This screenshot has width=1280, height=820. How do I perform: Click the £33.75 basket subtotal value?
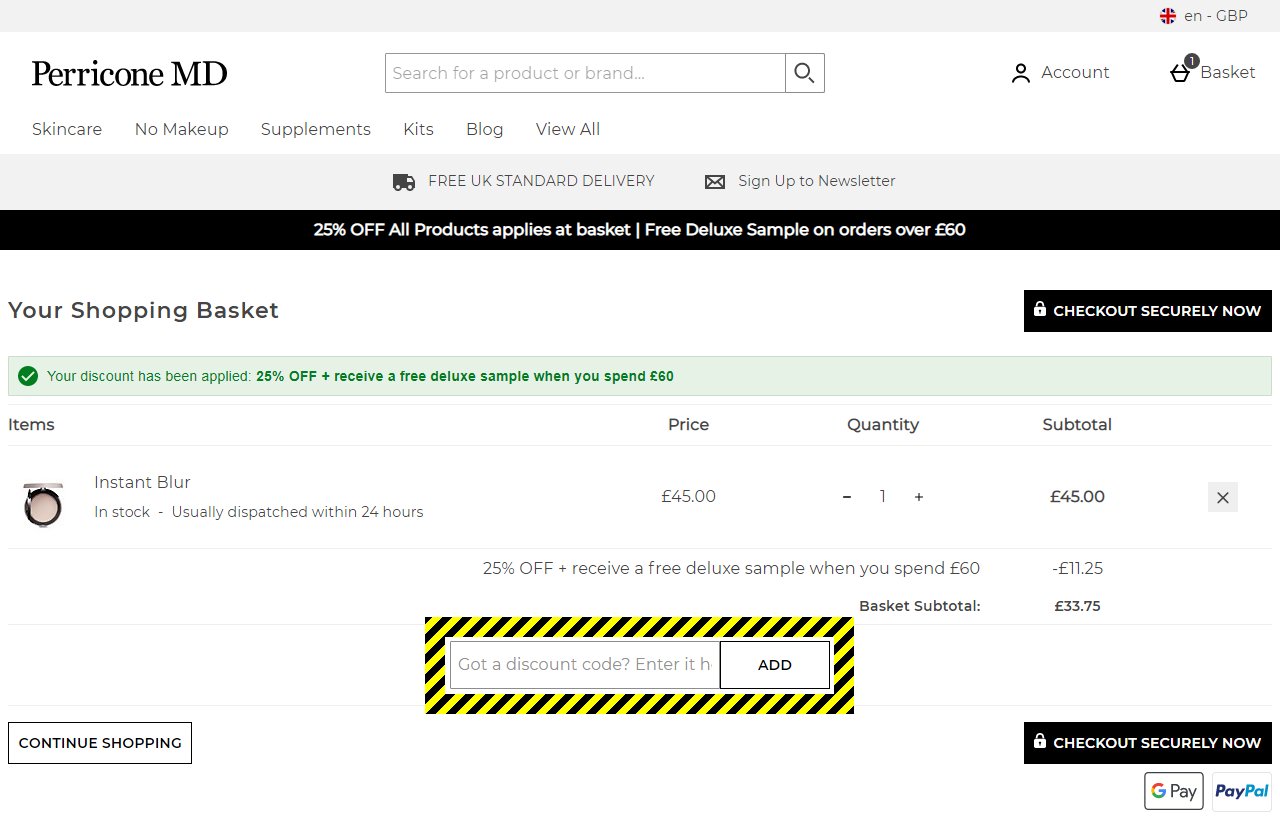[x=1077, y=606]
